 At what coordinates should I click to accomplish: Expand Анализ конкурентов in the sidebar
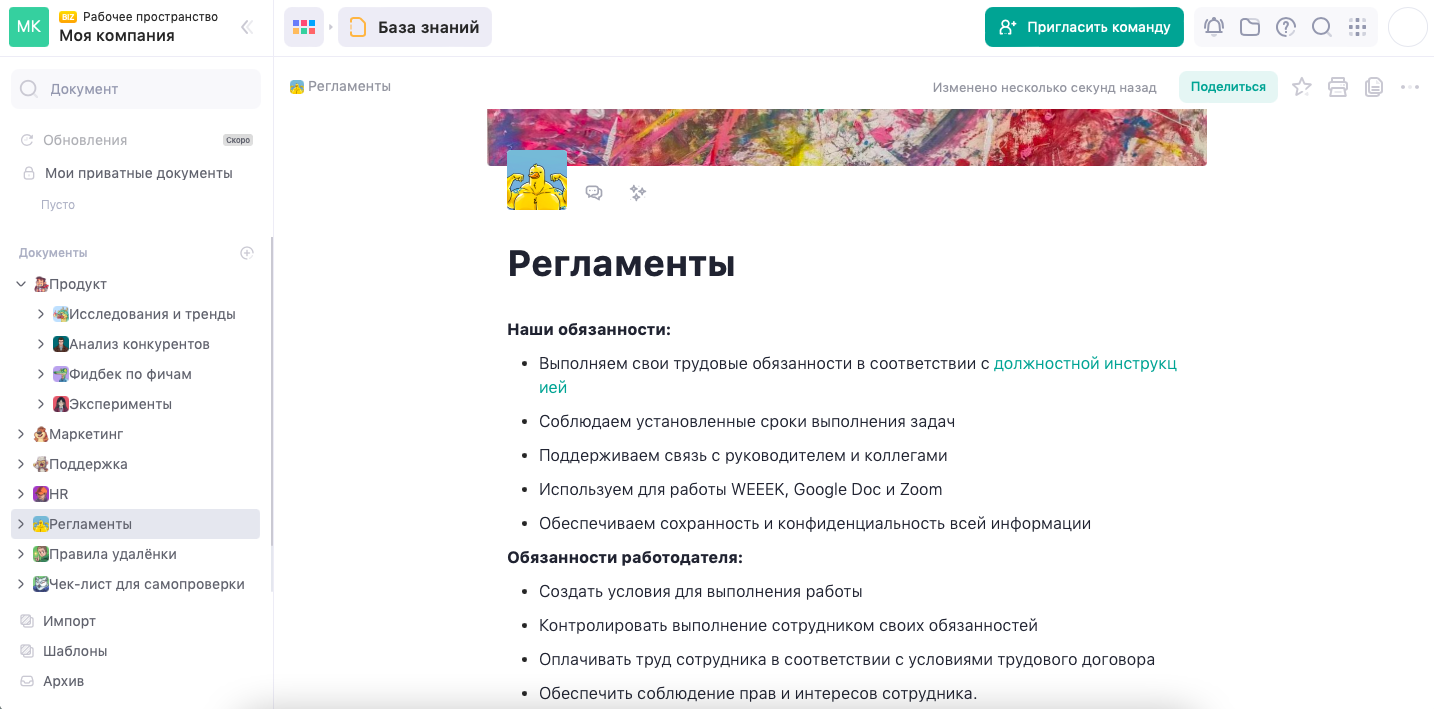[x=41, y=343]
